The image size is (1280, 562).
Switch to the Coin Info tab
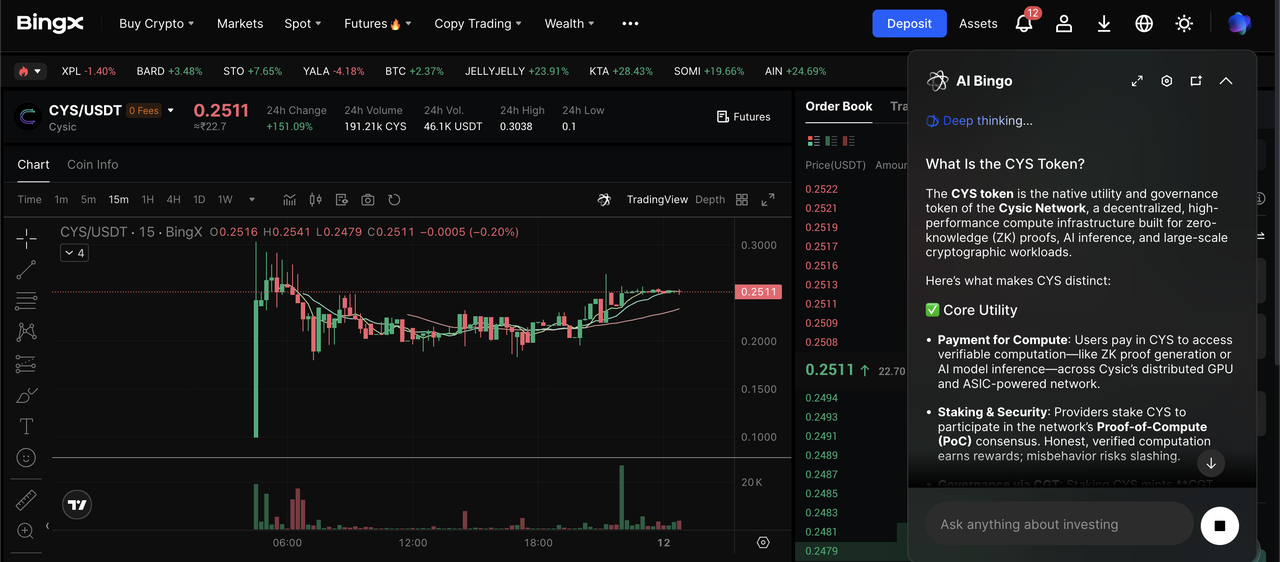92,164
